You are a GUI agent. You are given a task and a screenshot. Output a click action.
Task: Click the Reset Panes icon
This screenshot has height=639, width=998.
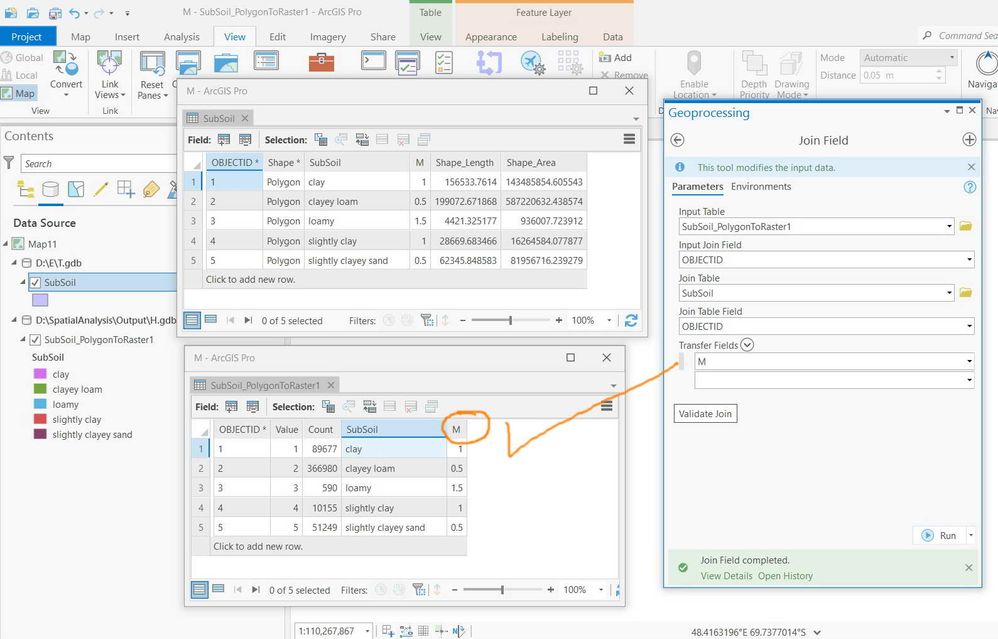(x=152, y=64)
